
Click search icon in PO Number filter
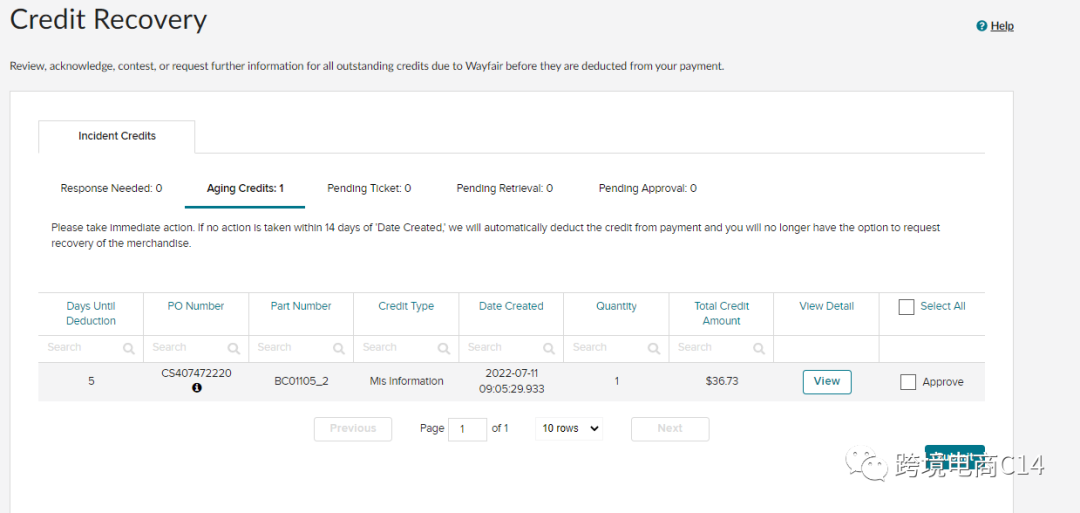coord(233,349)
